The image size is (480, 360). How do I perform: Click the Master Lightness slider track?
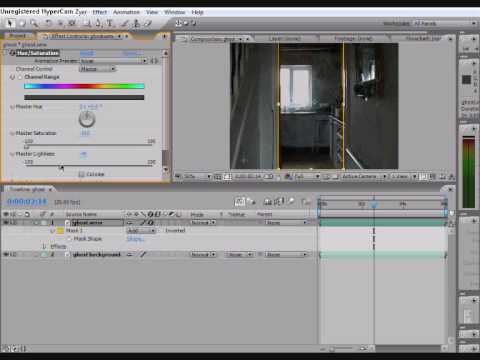point(89,166)
